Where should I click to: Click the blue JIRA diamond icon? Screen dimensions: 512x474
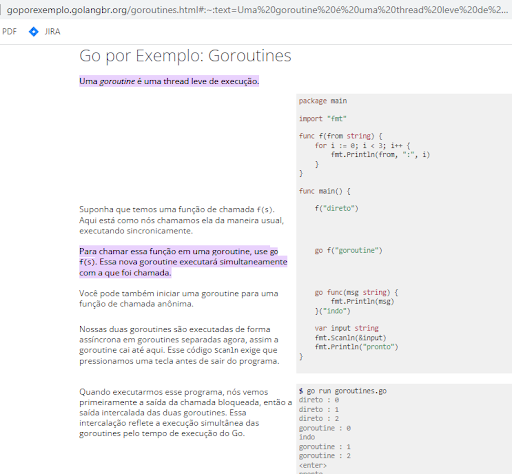[34, 32]
